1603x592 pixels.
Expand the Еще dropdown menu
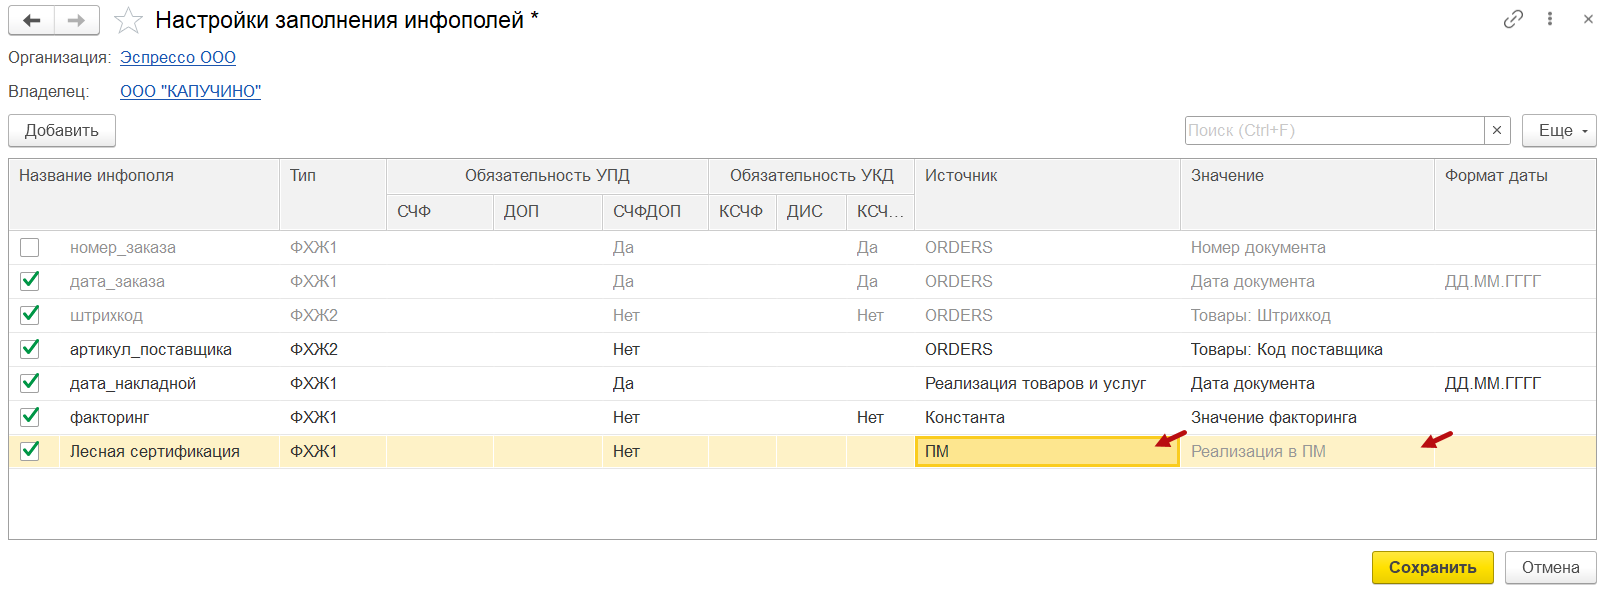[x=1559, y=130]
